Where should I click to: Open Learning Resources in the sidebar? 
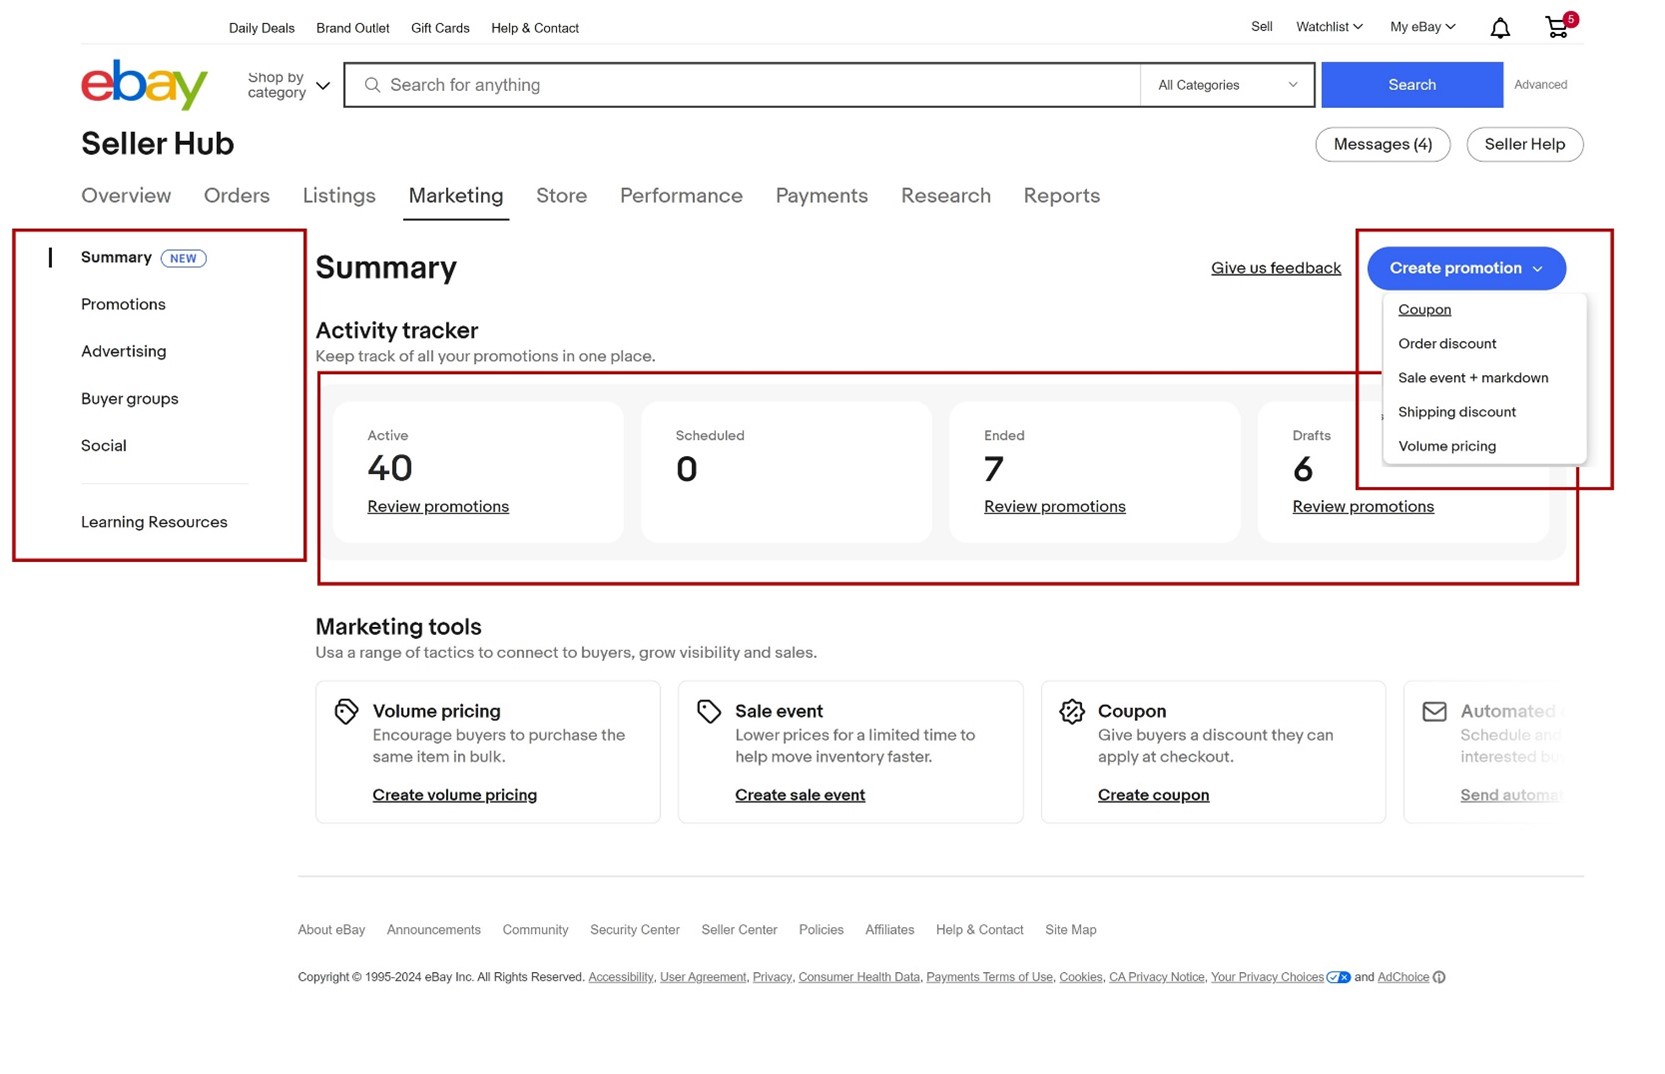[x=154, y=522]
